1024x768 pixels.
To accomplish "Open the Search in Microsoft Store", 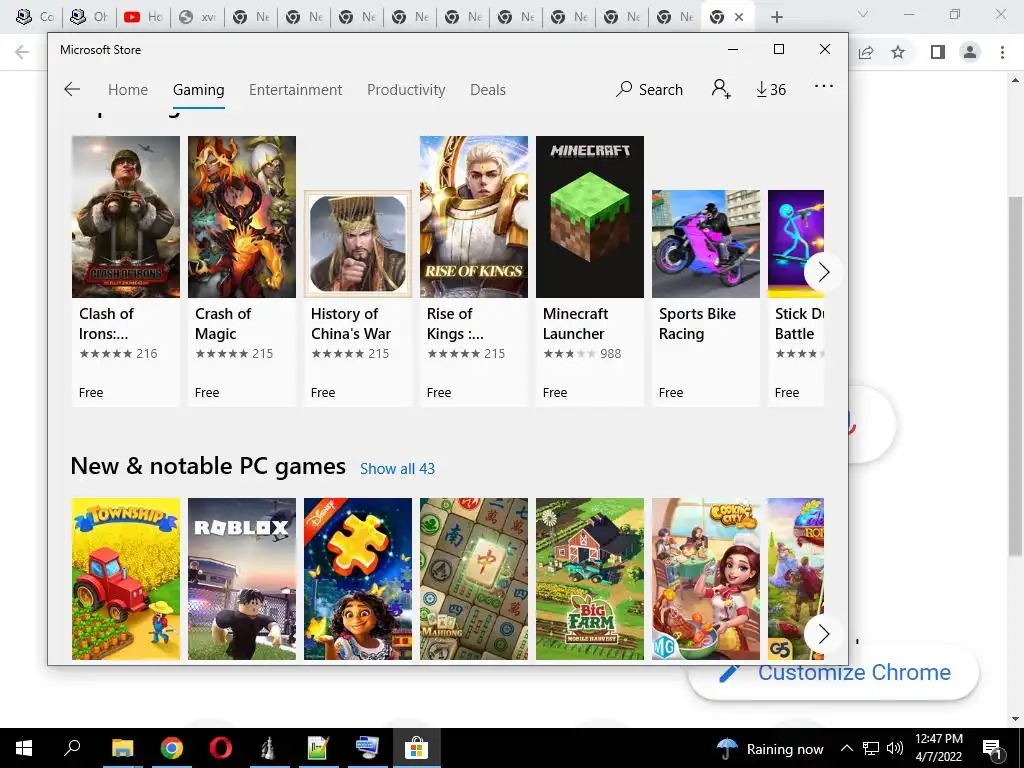I will (x=649, y=89).
